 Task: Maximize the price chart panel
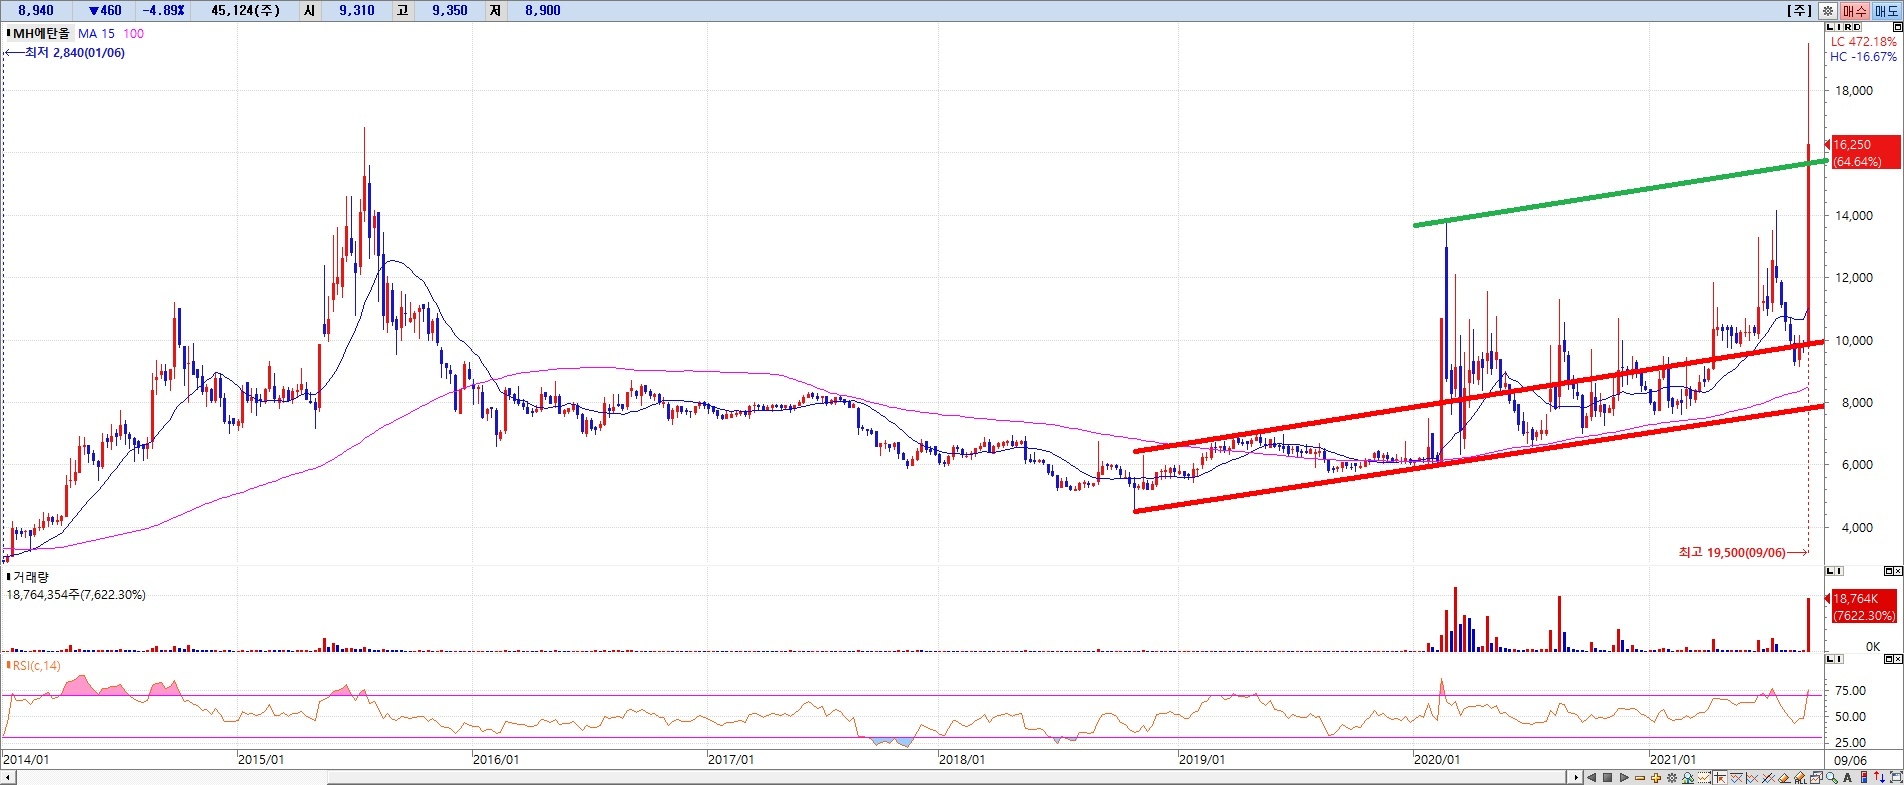click(x=1898, y=27)
